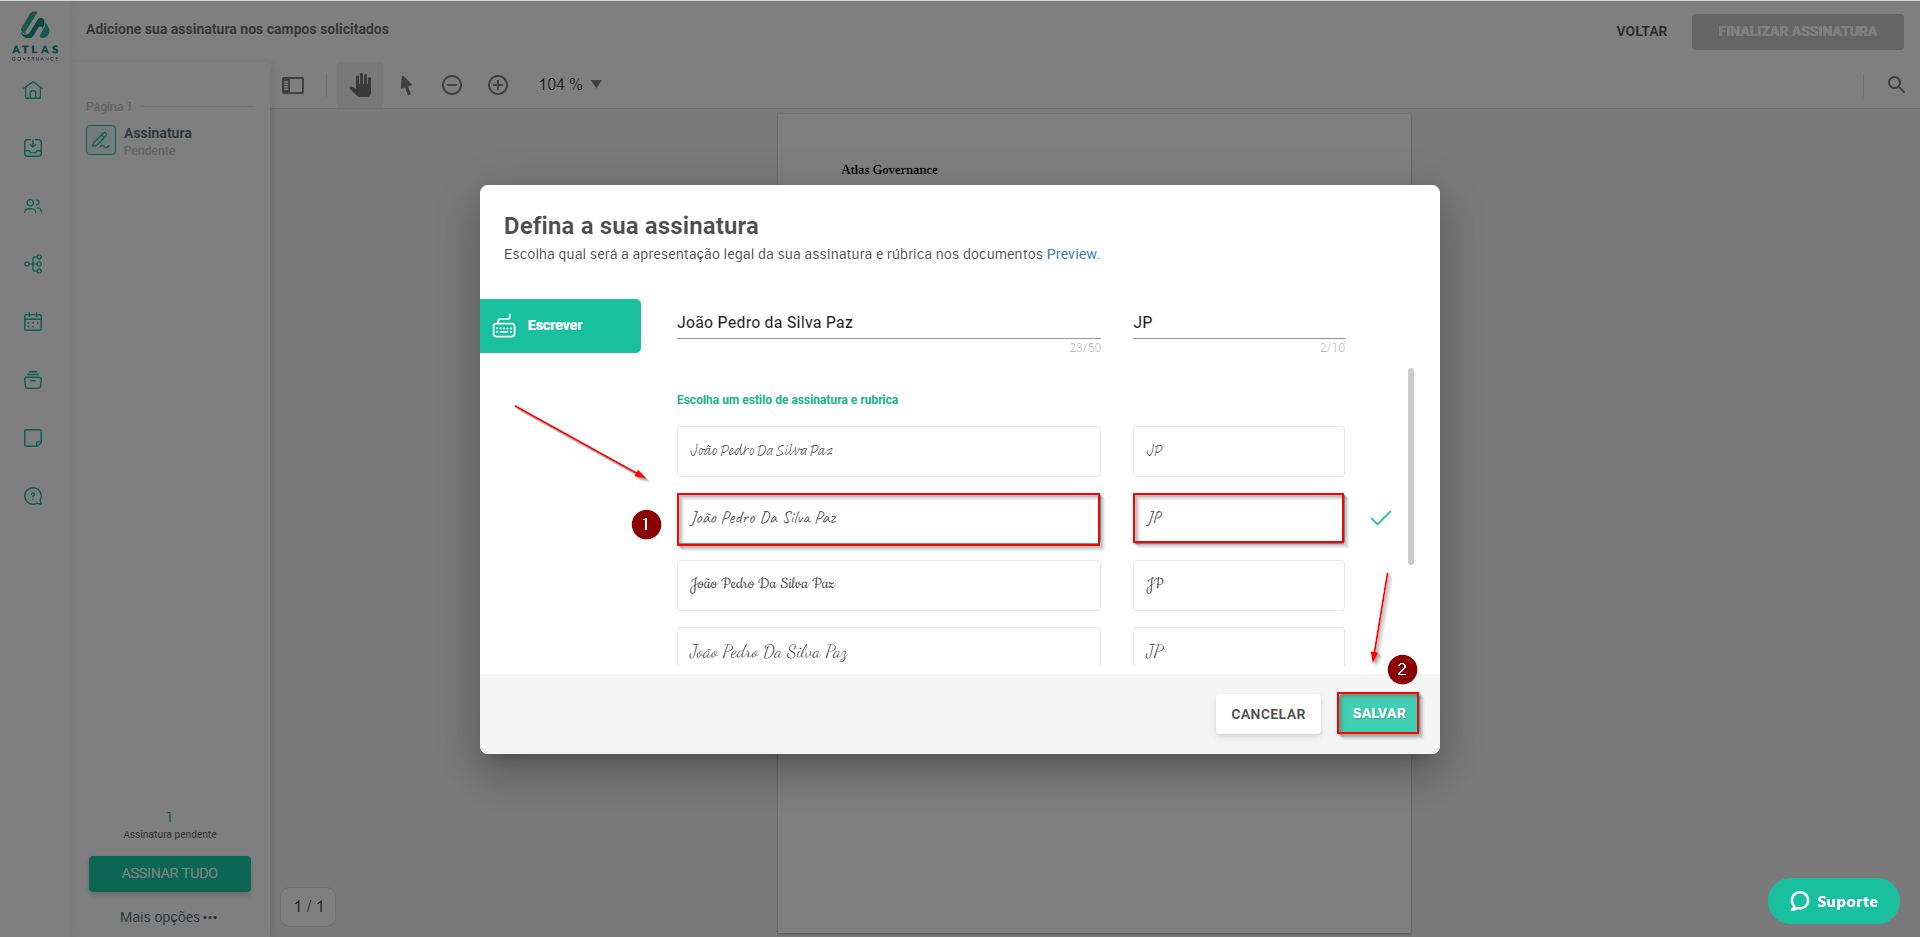Click the zoom out minus icon
The width and height of the screenshot is (1920, 937).
point(452,85)
